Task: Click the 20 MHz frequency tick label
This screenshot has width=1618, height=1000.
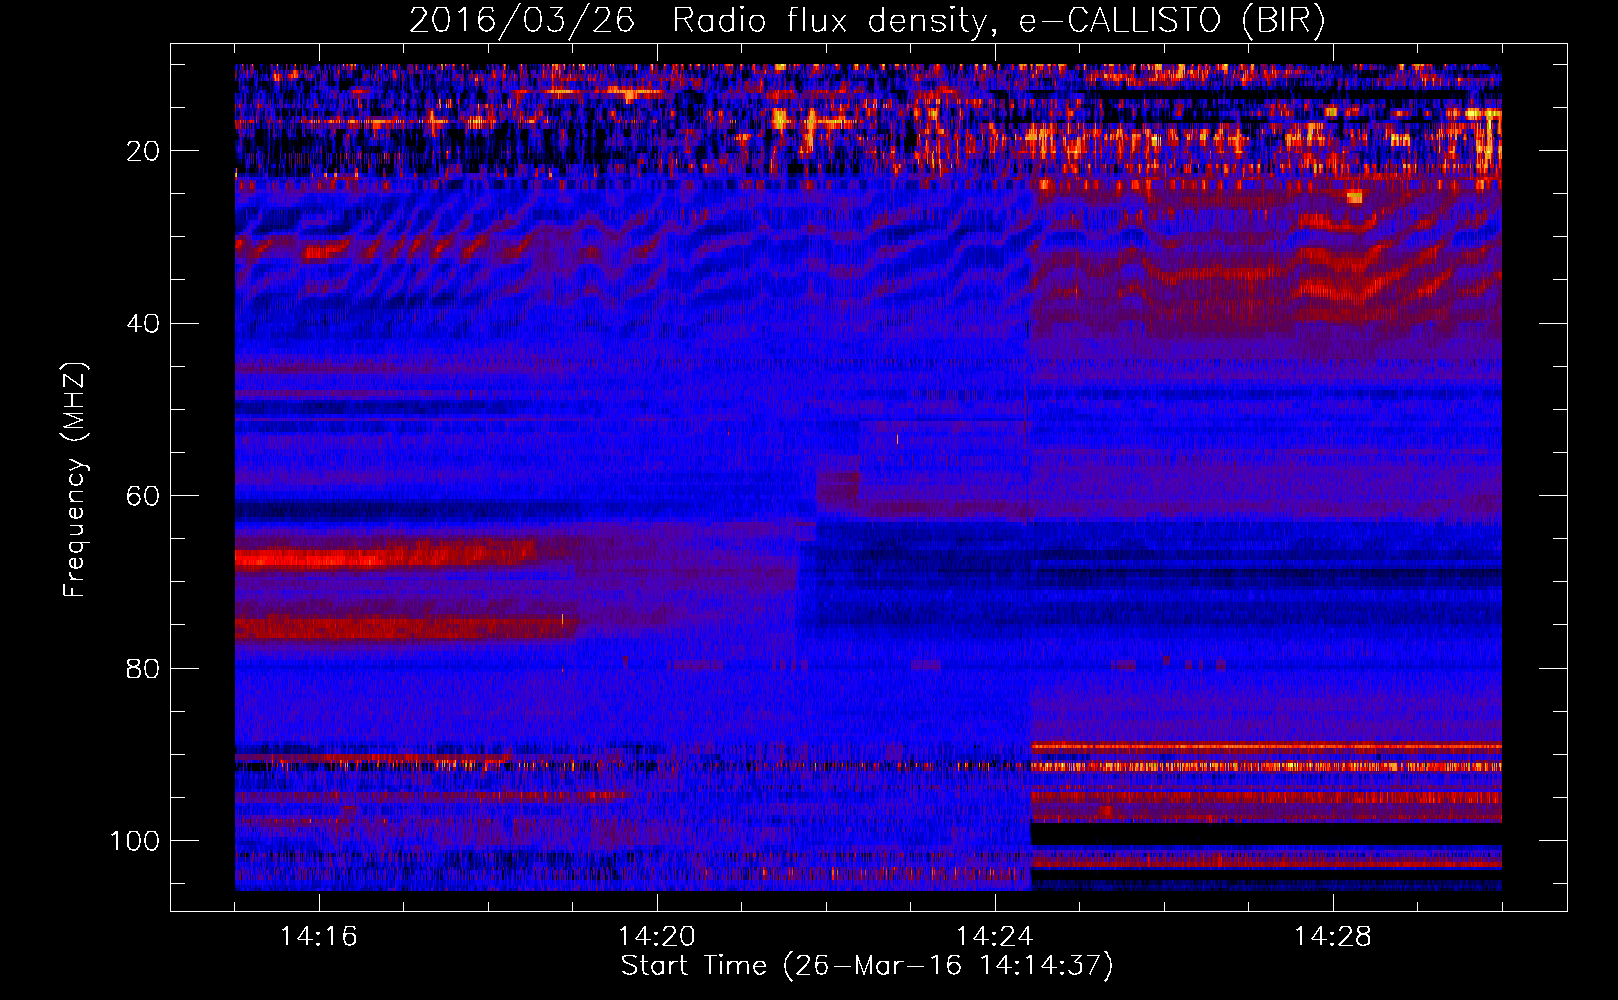Action: click(143, 151)
